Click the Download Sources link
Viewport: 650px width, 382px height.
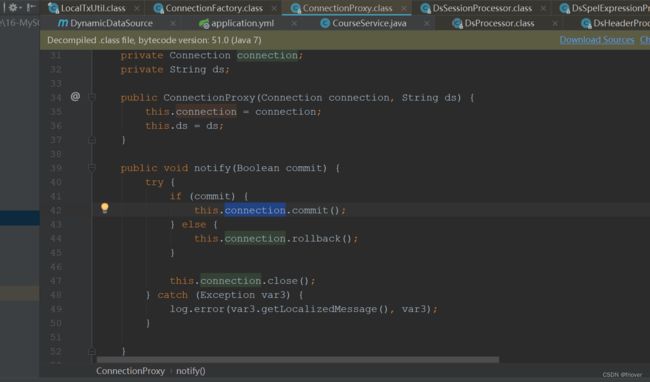597,40
